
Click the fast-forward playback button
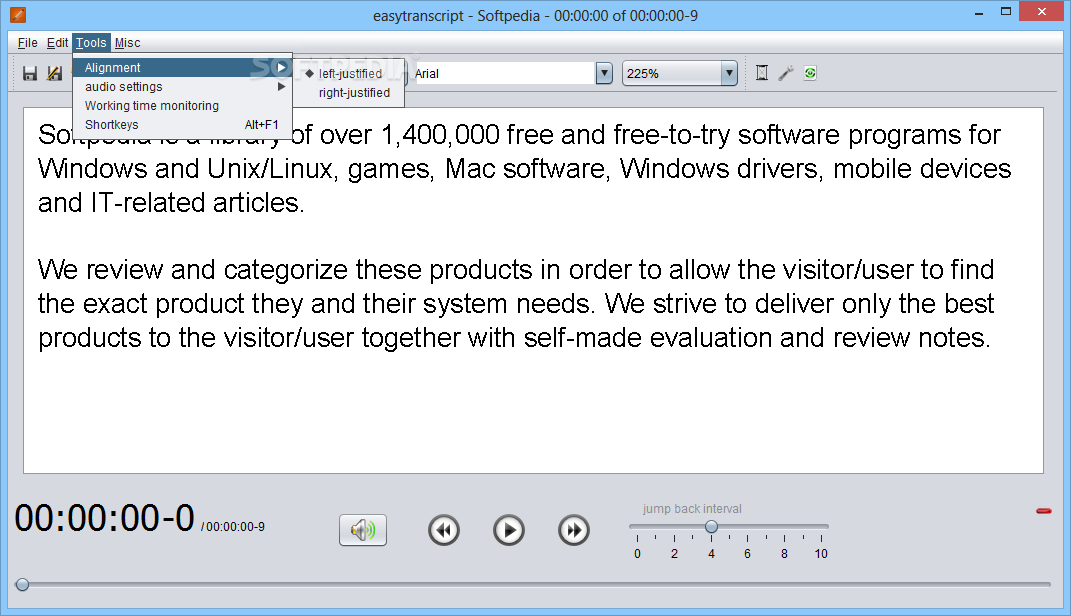point(574,530)
